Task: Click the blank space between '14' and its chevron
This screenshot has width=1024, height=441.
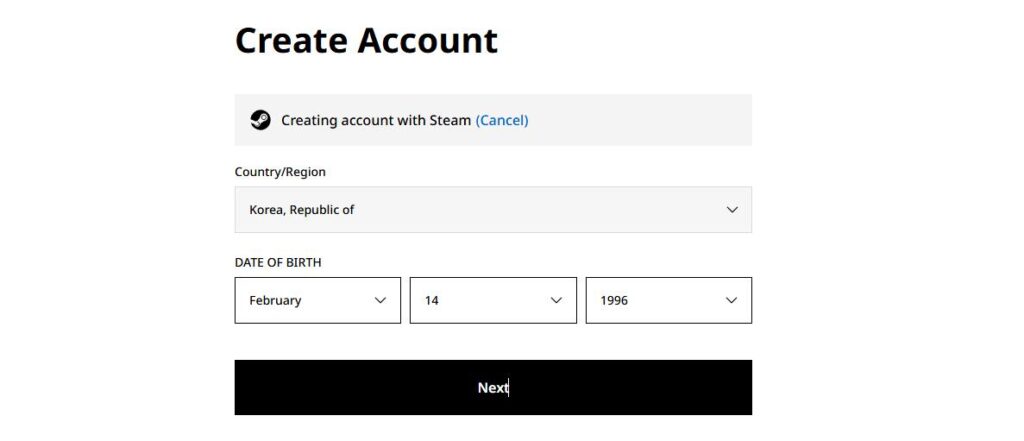Action: (495, 300)
